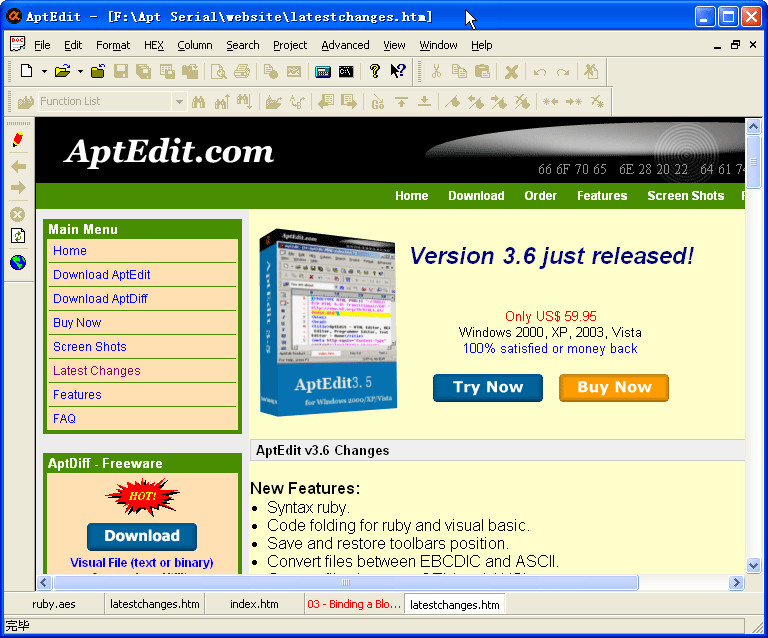The width and height of the screenshot is (768, 638).
Task: Expand the Open file dropdown arrow
Action: click(80, 71)
